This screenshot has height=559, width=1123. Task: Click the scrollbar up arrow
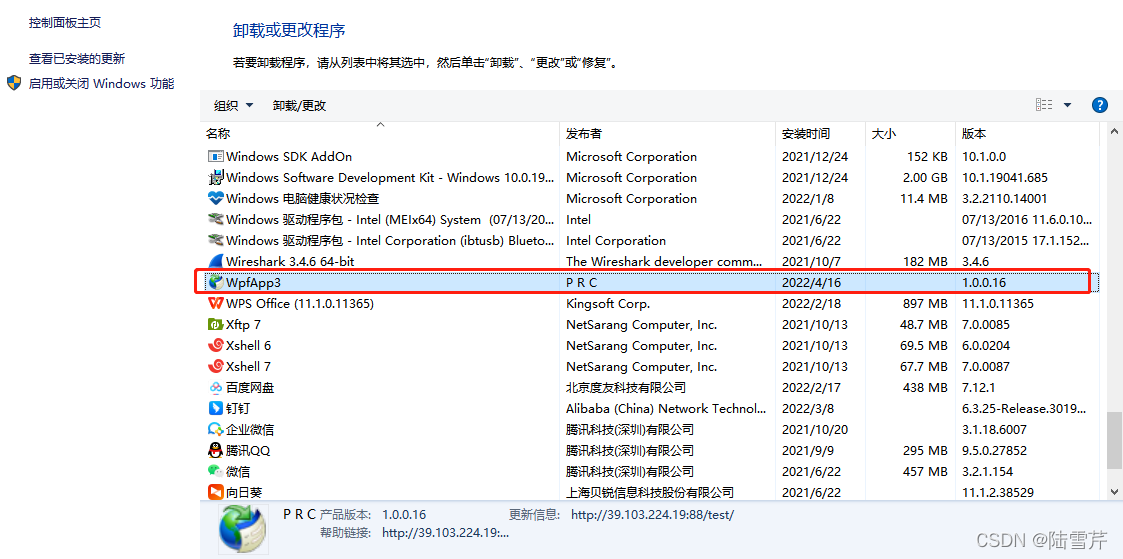coord(1114,131)
